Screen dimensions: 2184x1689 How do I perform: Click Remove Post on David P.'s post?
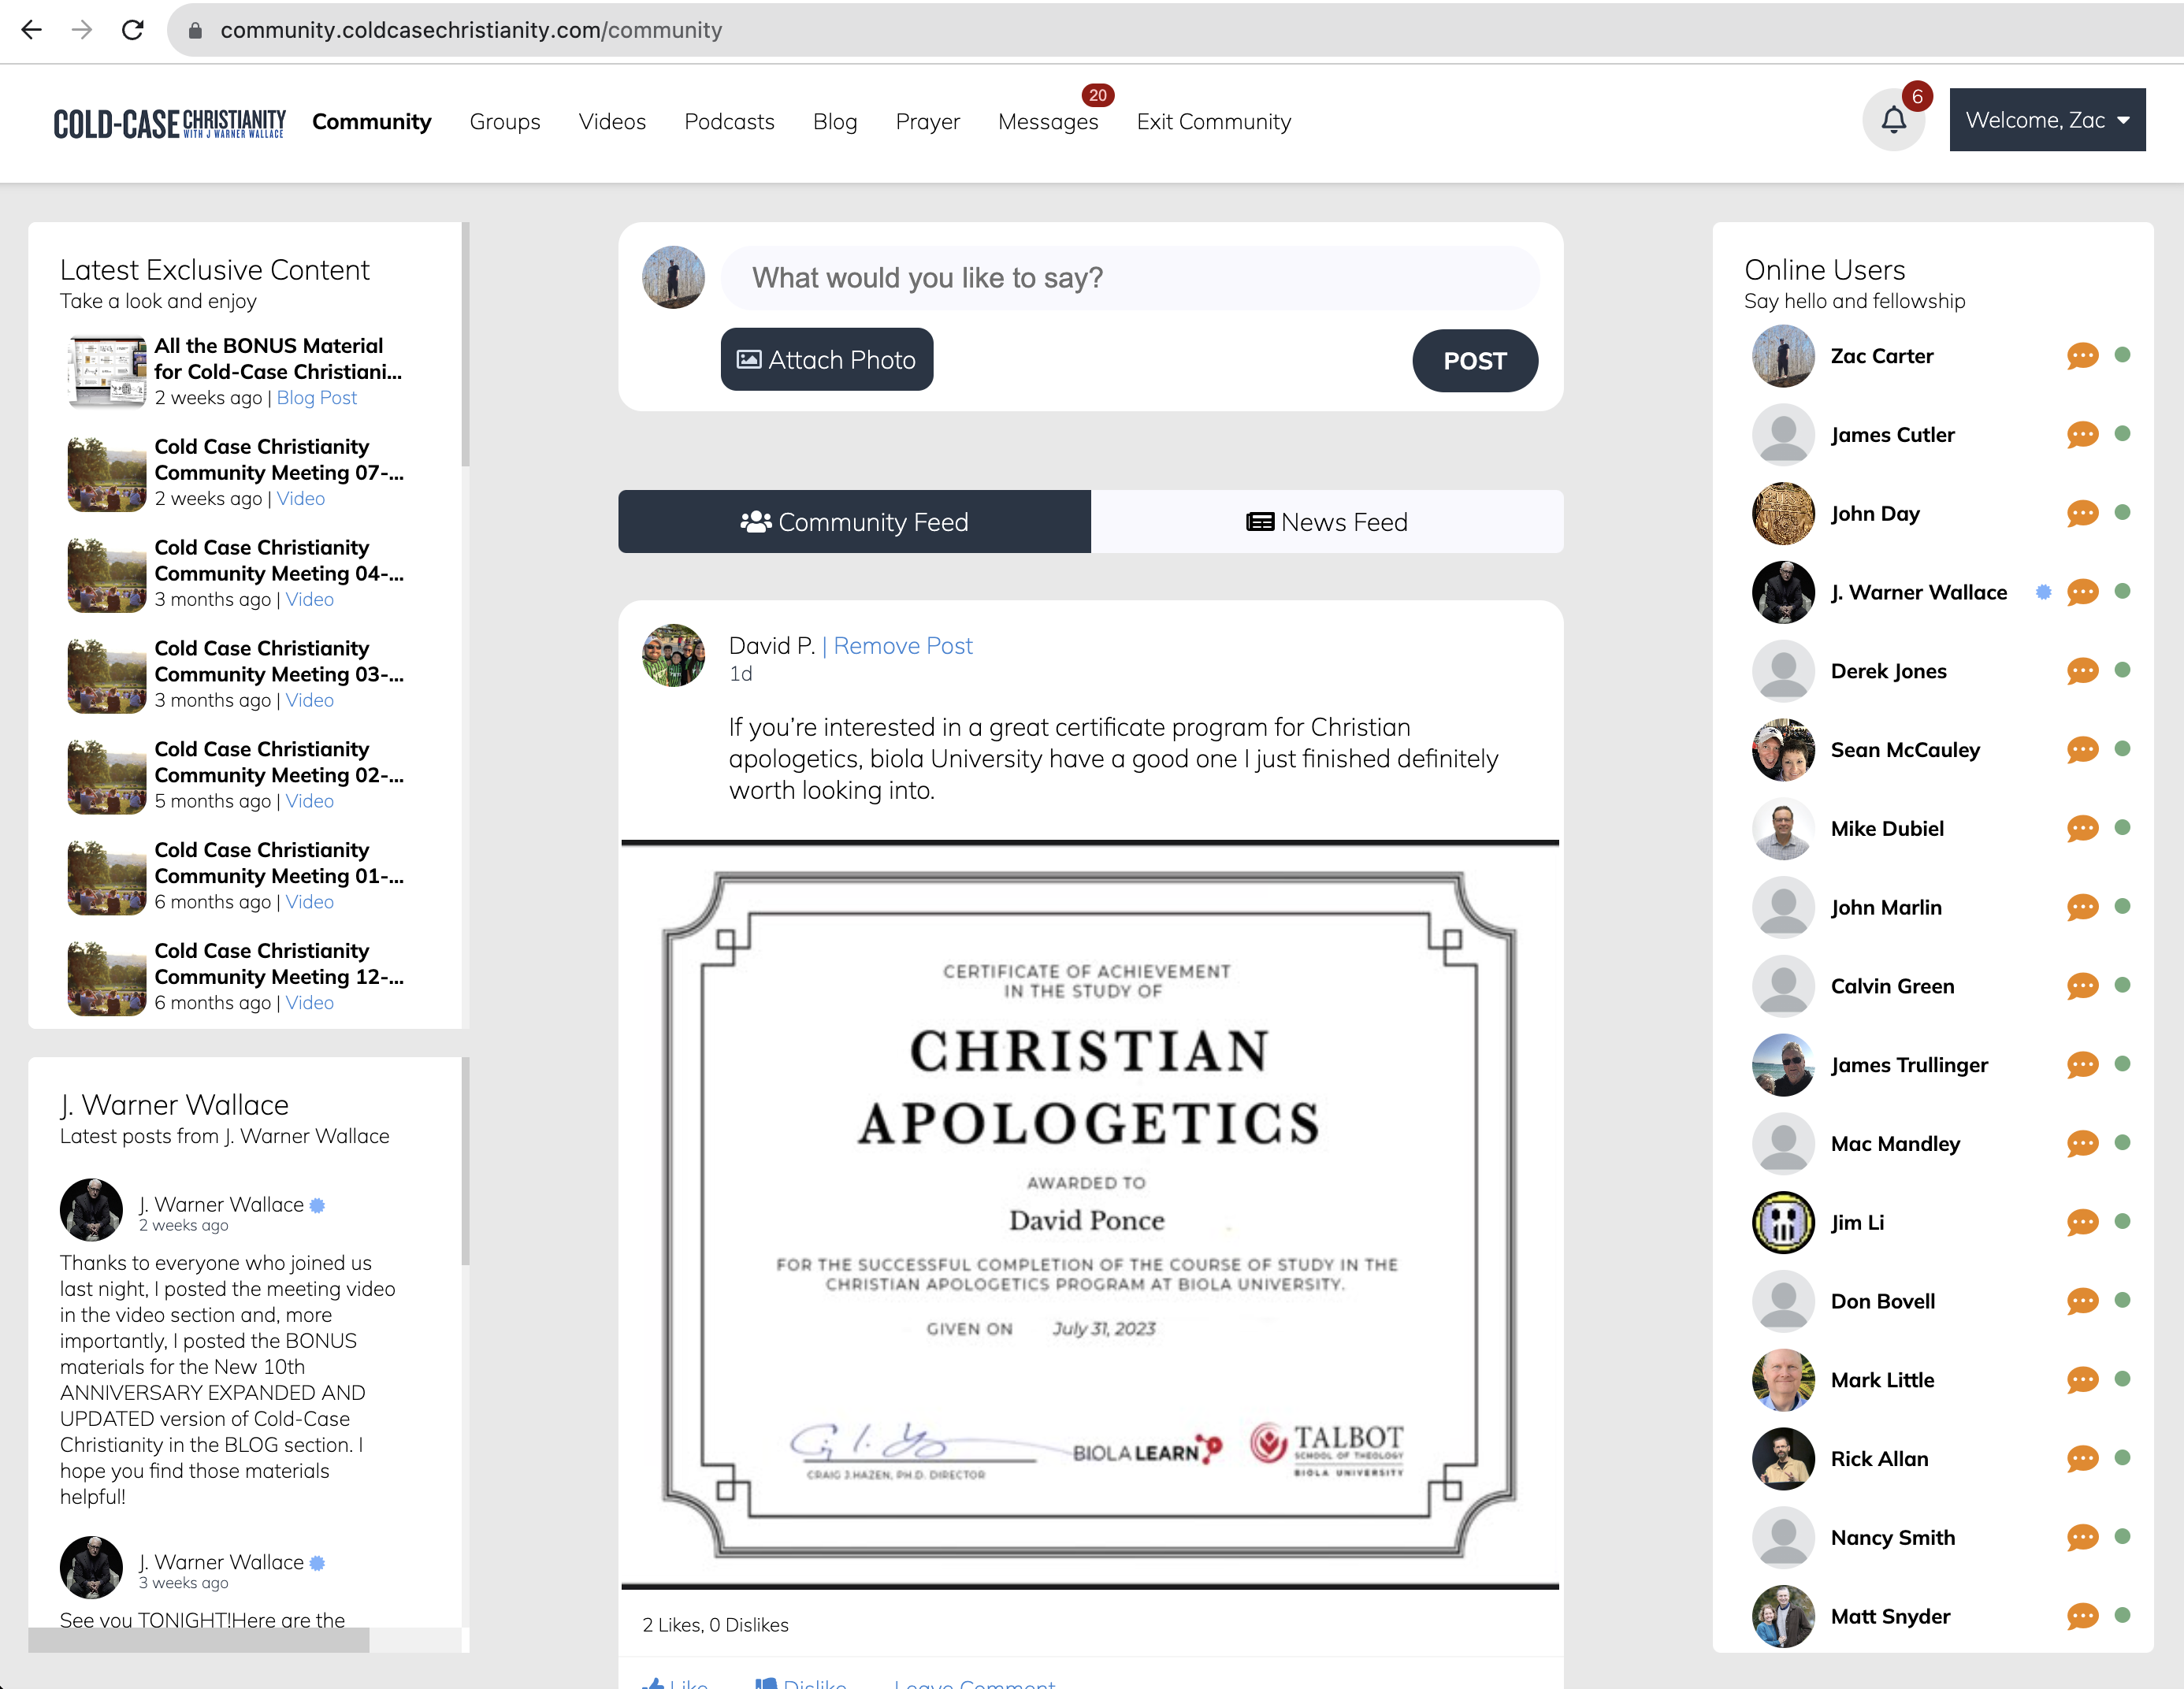[902, 646]
